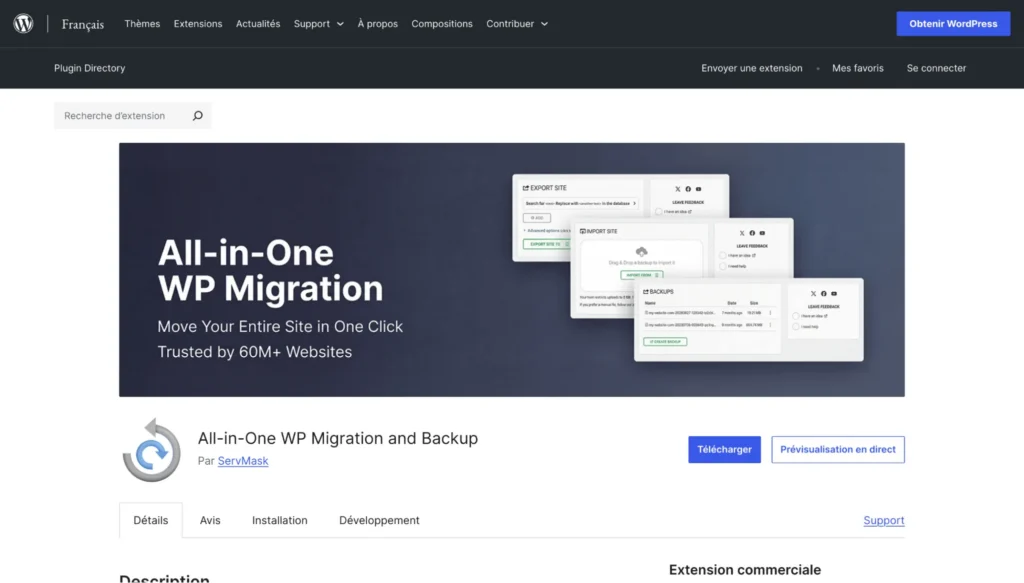This screenshot has height=583, width=1024.
Task: Open the Extensions menu item
Action: point(198,24)
